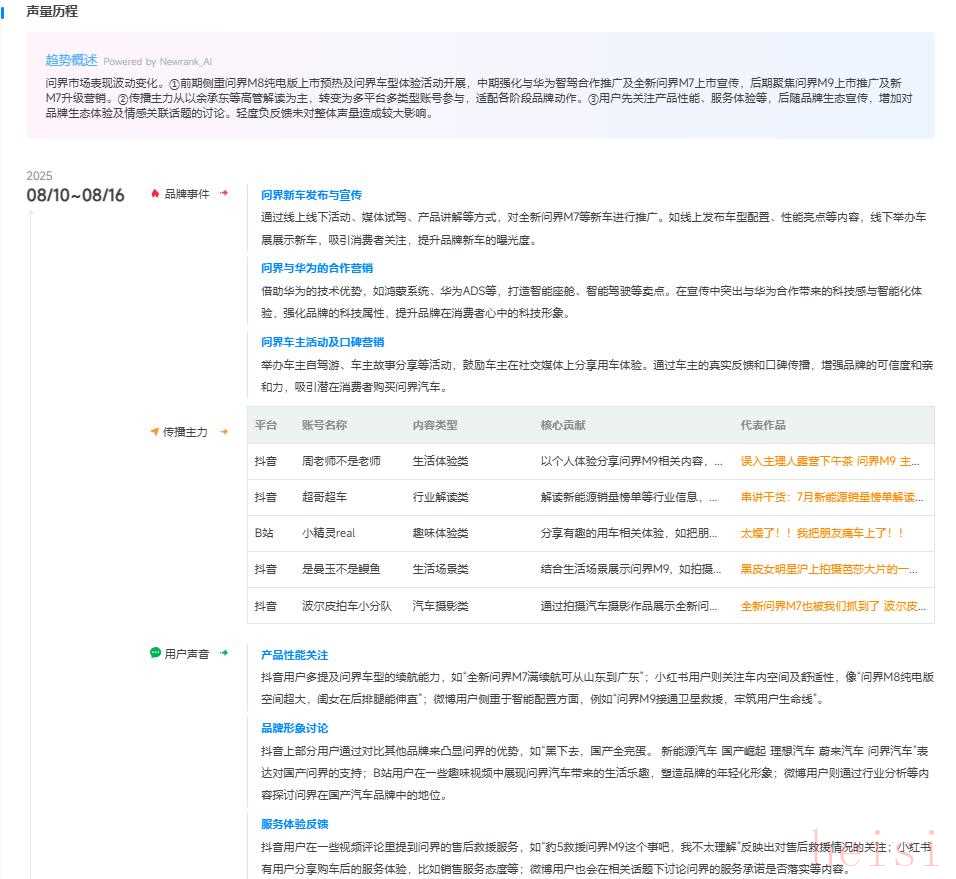The image size is (956, 879).
Task: Click the 代表作品 column header
Action: (x=763, y=425)
